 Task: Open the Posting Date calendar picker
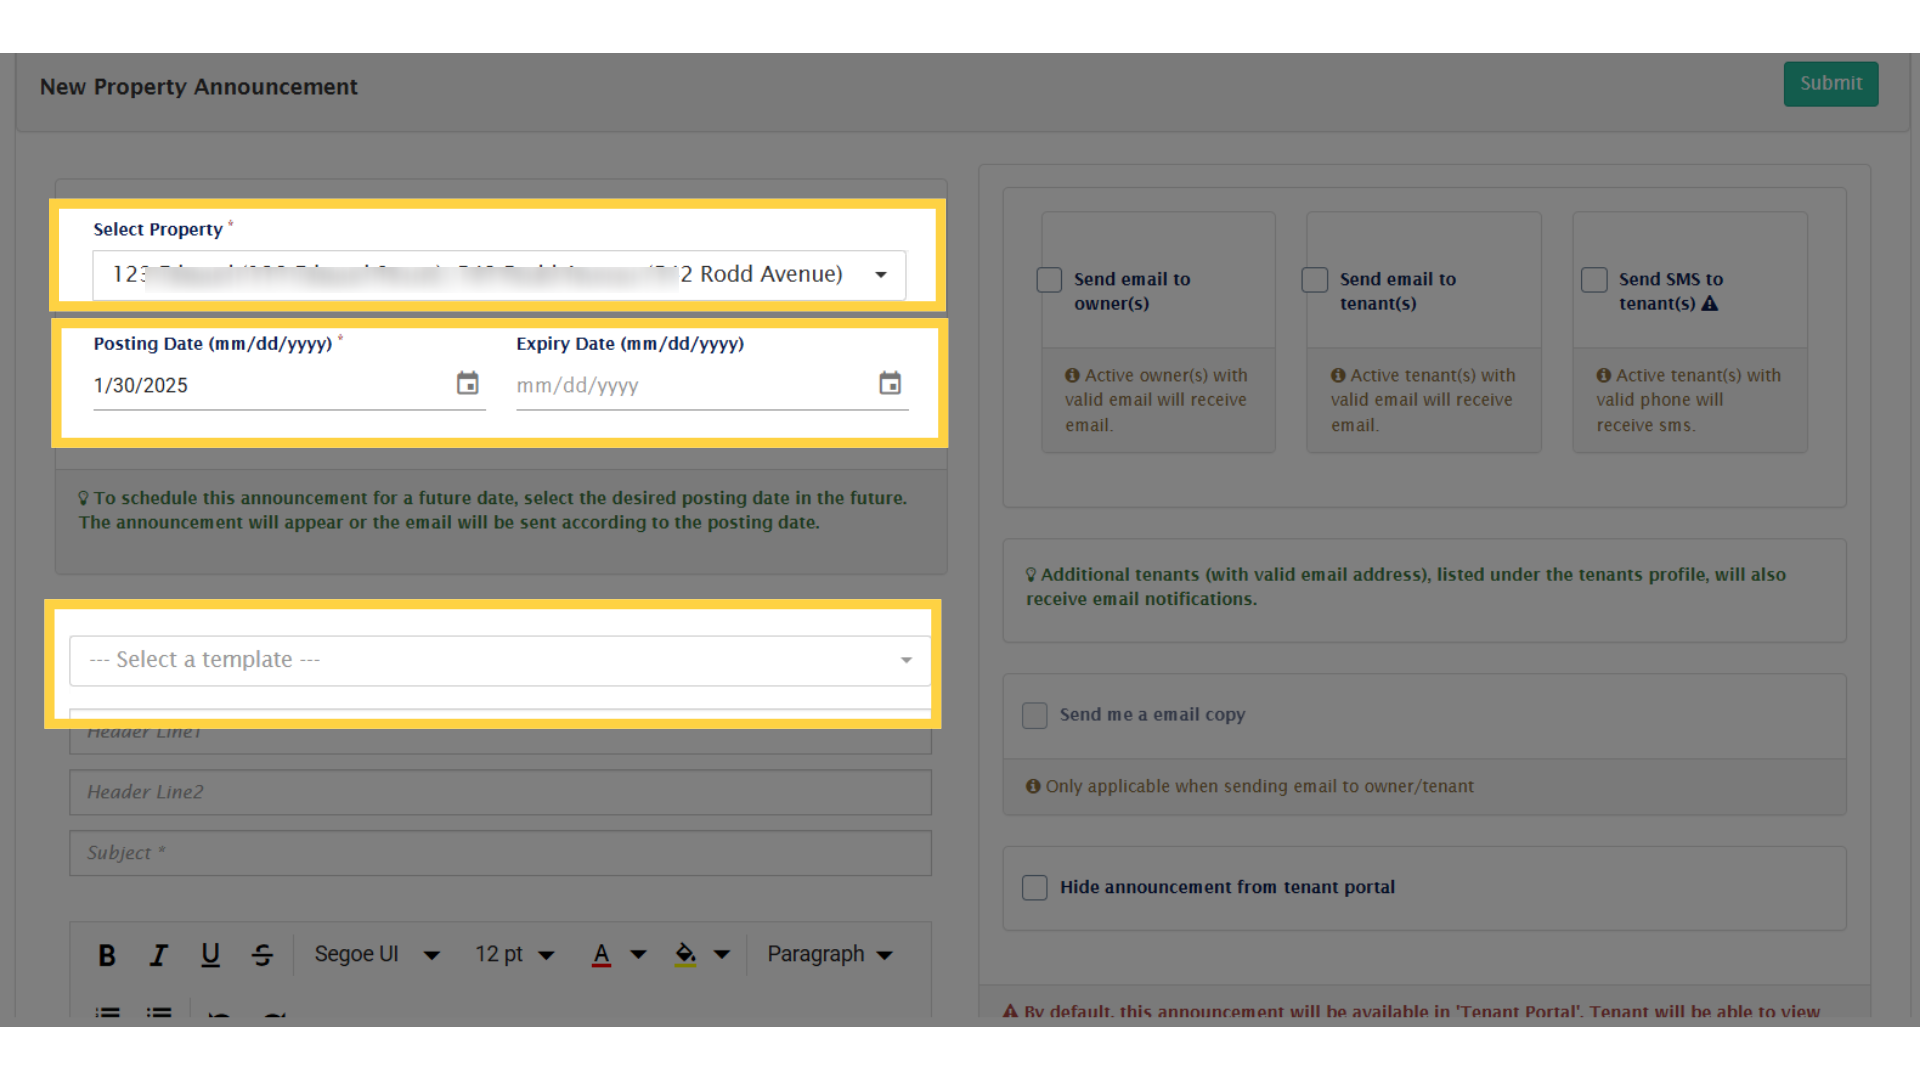click(467, 384)
